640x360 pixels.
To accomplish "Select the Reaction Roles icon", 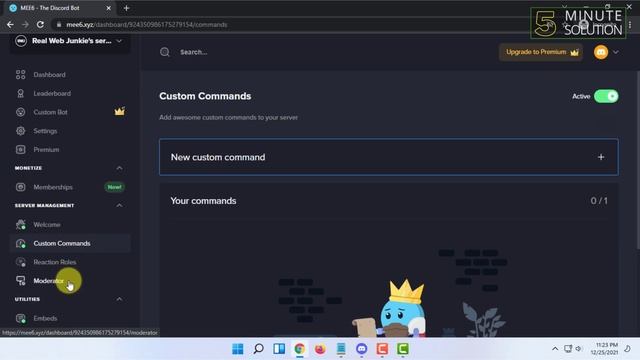I will (x=20, y=262).
